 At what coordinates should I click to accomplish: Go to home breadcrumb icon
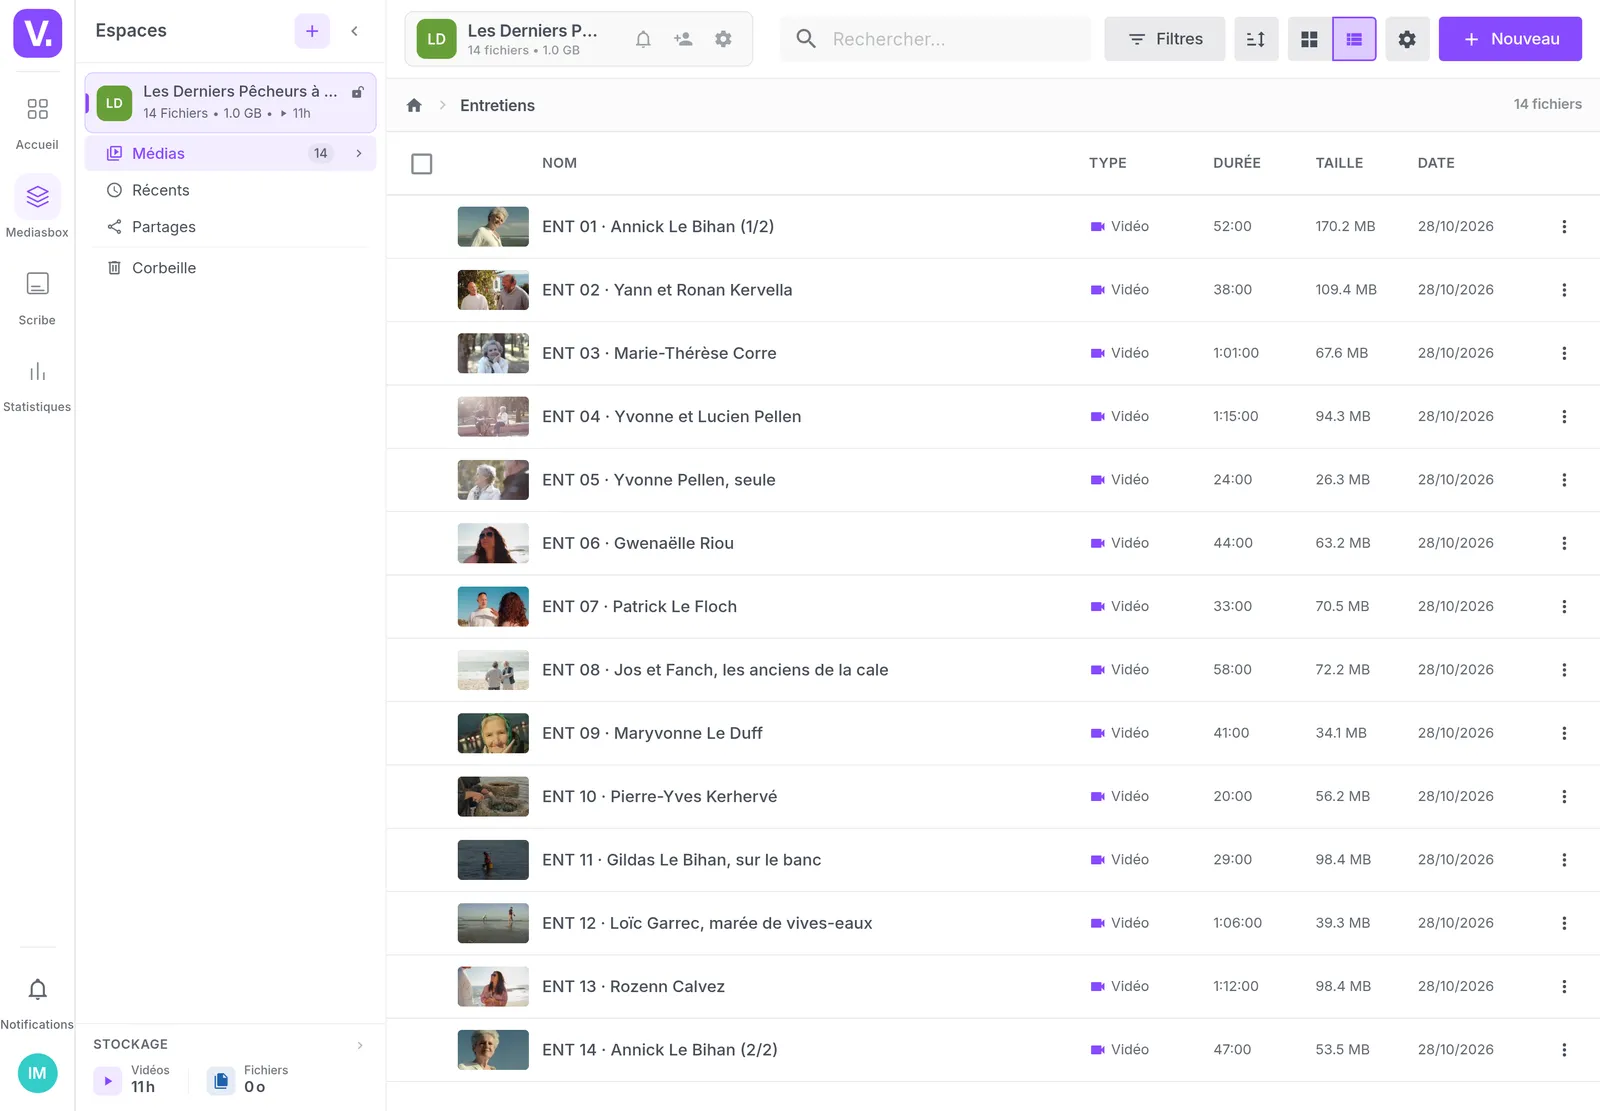[414, 105]
